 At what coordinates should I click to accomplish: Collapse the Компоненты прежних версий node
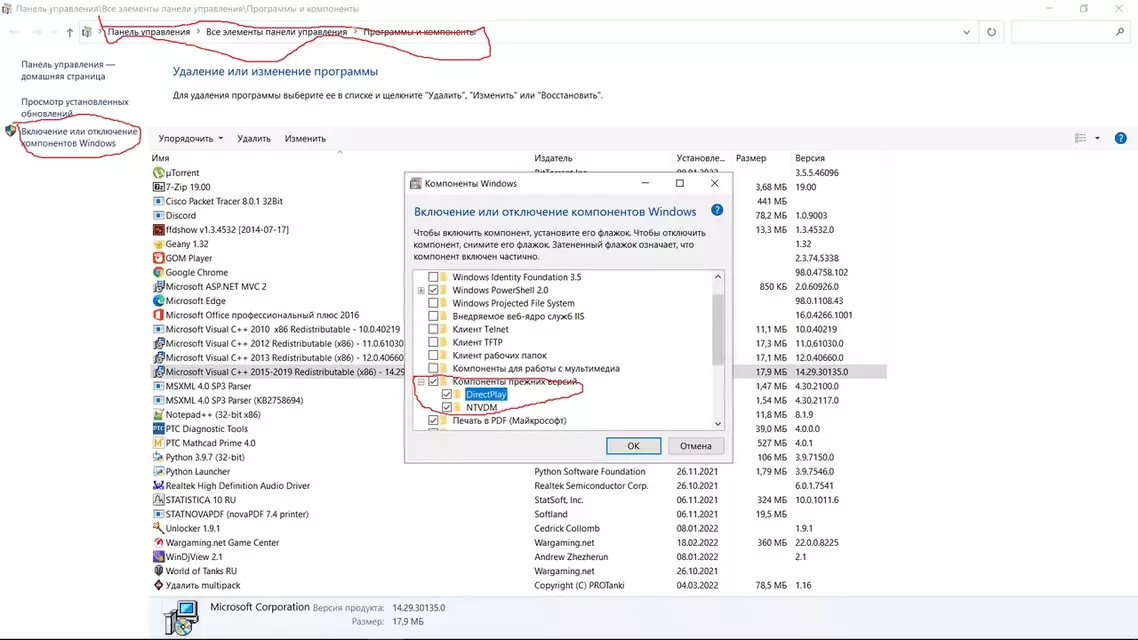coord(421,382)
